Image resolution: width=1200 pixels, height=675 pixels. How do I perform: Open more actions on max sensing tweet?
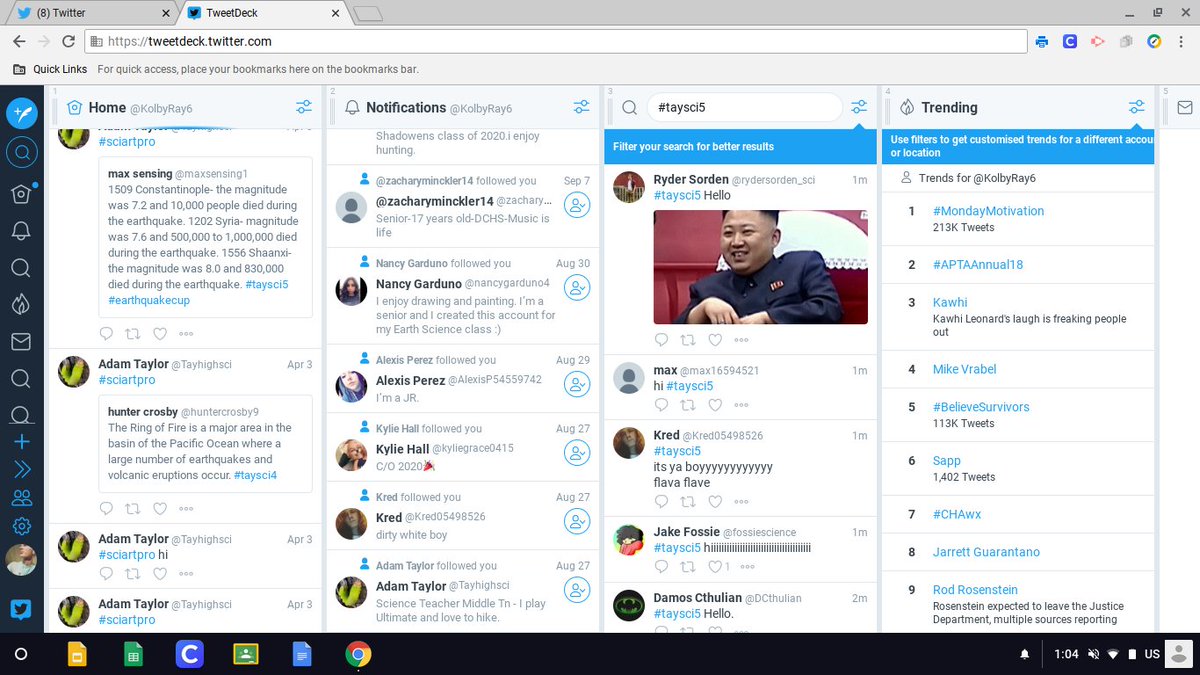pos(186,333)
